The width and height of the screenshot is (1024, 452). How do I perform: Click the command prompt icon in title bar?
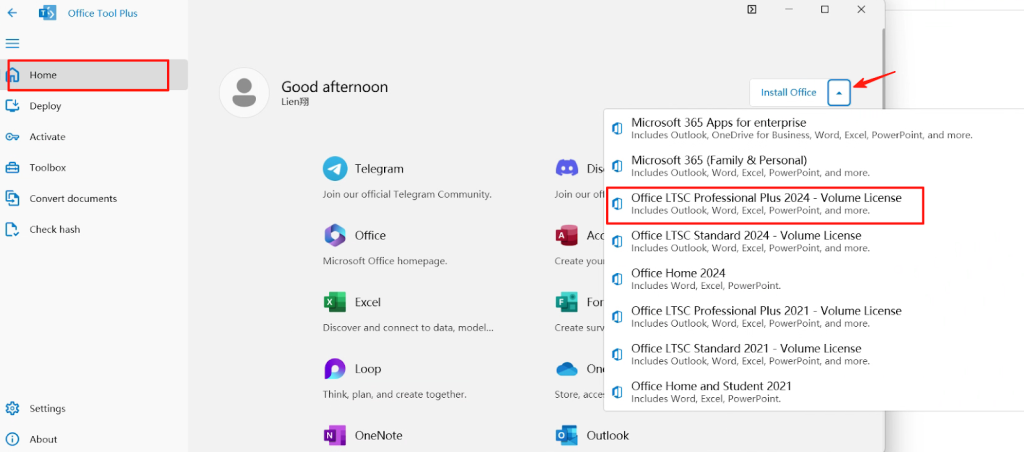[x=751, y=9]
